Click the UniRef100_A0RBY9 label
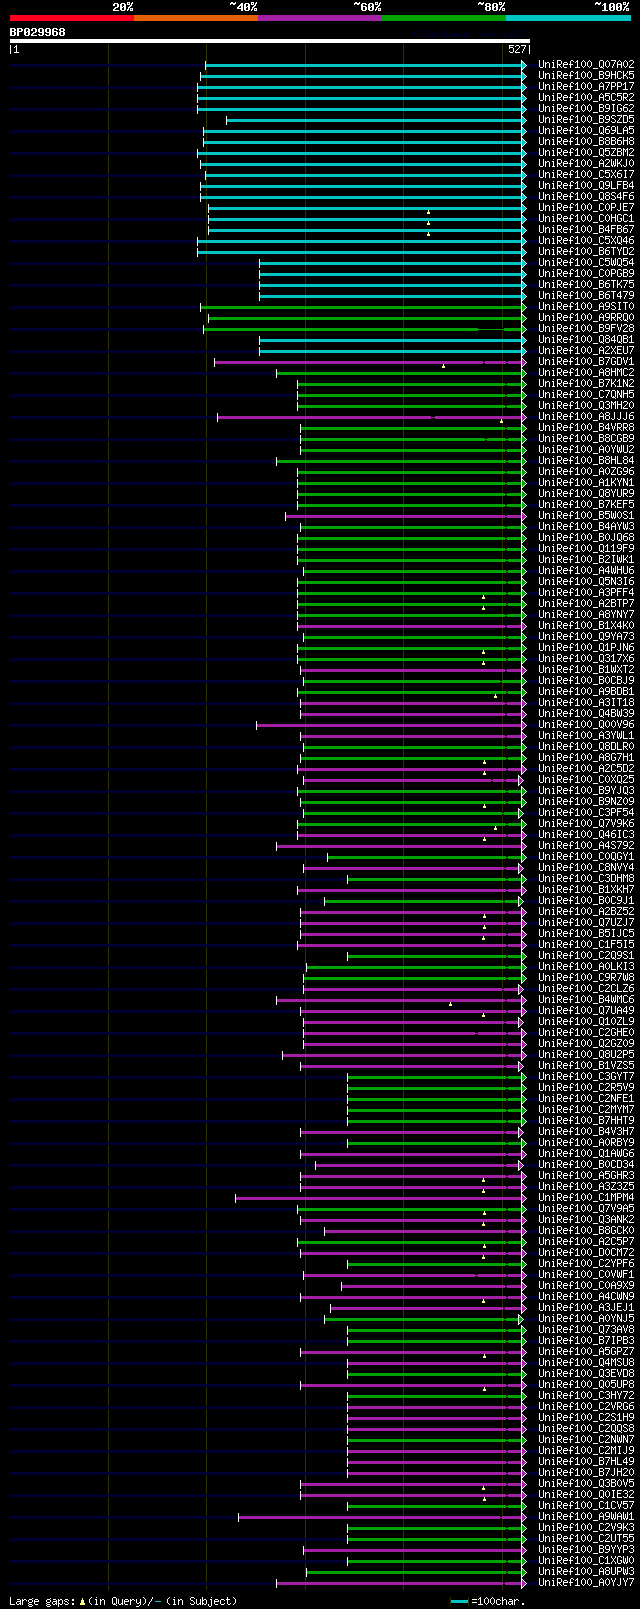 [x=586, y=1143]
